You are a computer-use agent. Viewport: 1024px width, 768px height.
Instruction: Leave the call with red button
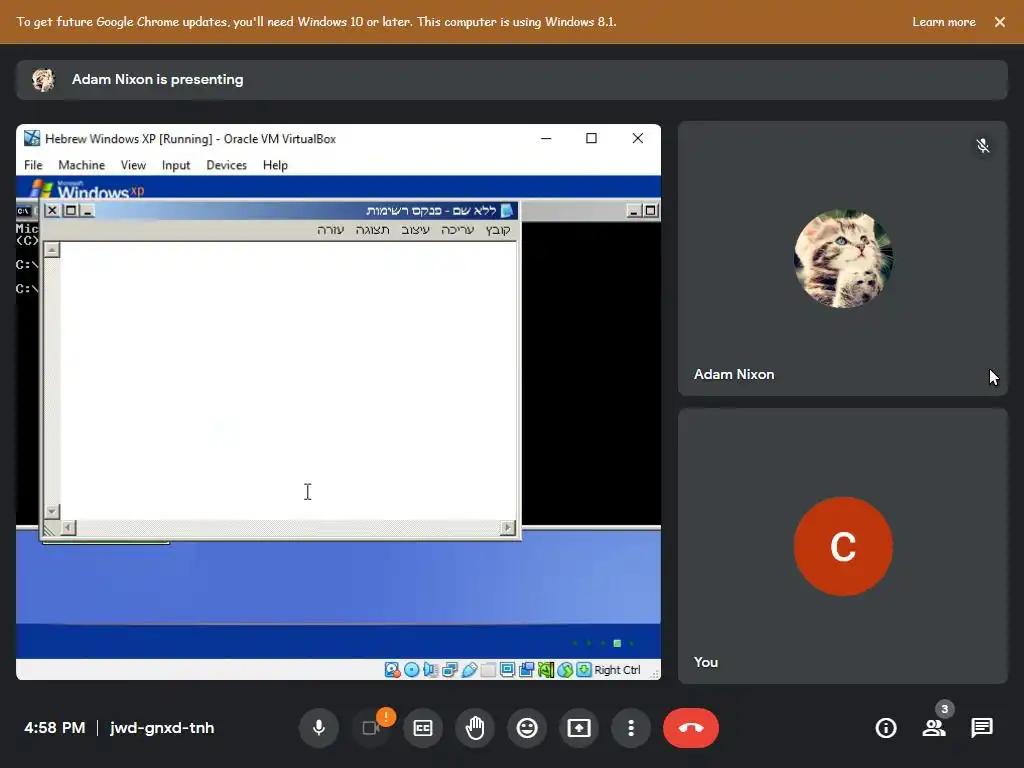691,728
